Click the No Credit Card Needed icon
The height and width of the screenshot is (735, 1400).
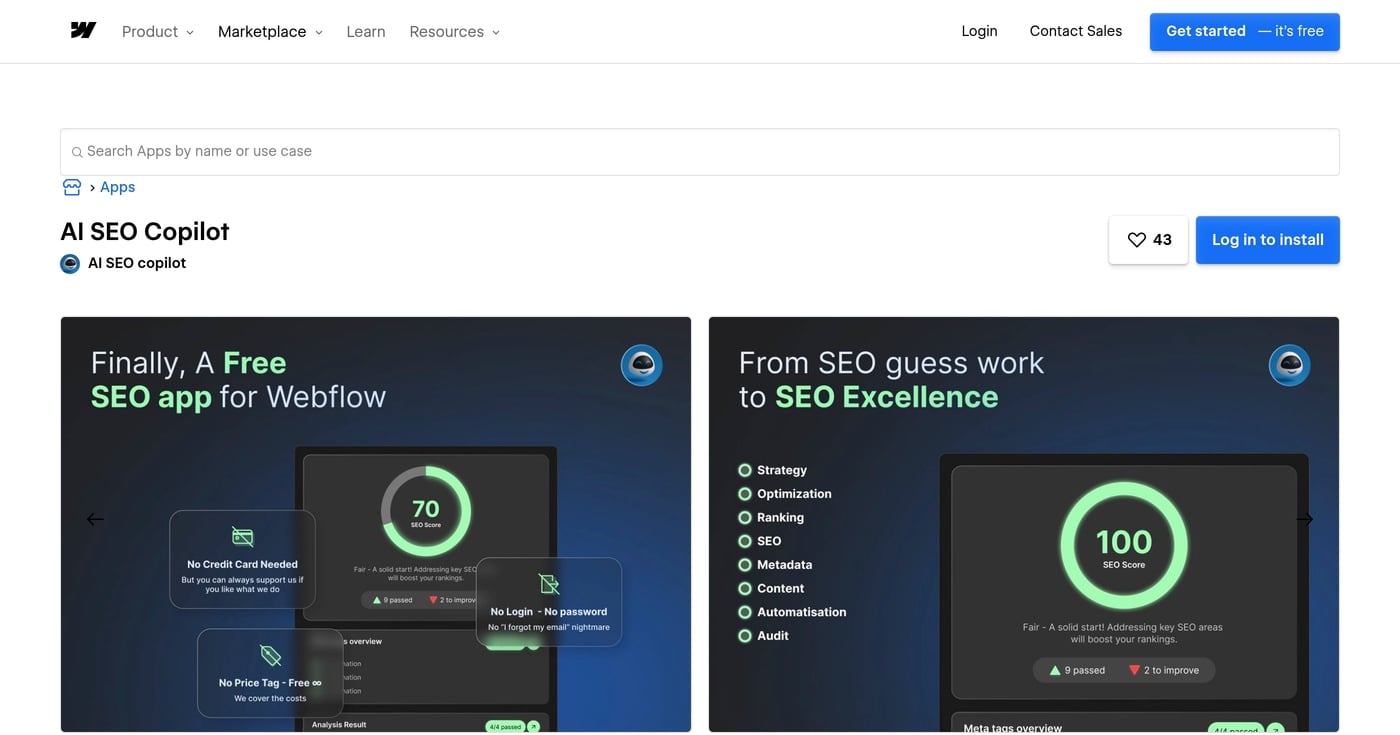242,537
